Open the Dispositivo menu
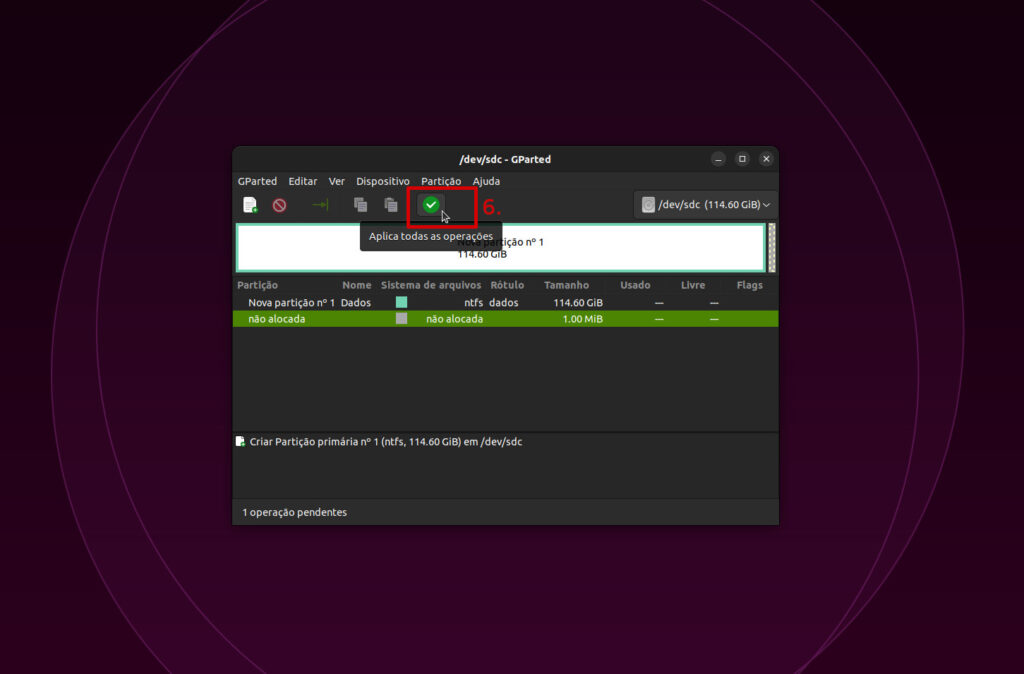The width and height of the screenshot is (1024, 674). click(x=383, y=181)
